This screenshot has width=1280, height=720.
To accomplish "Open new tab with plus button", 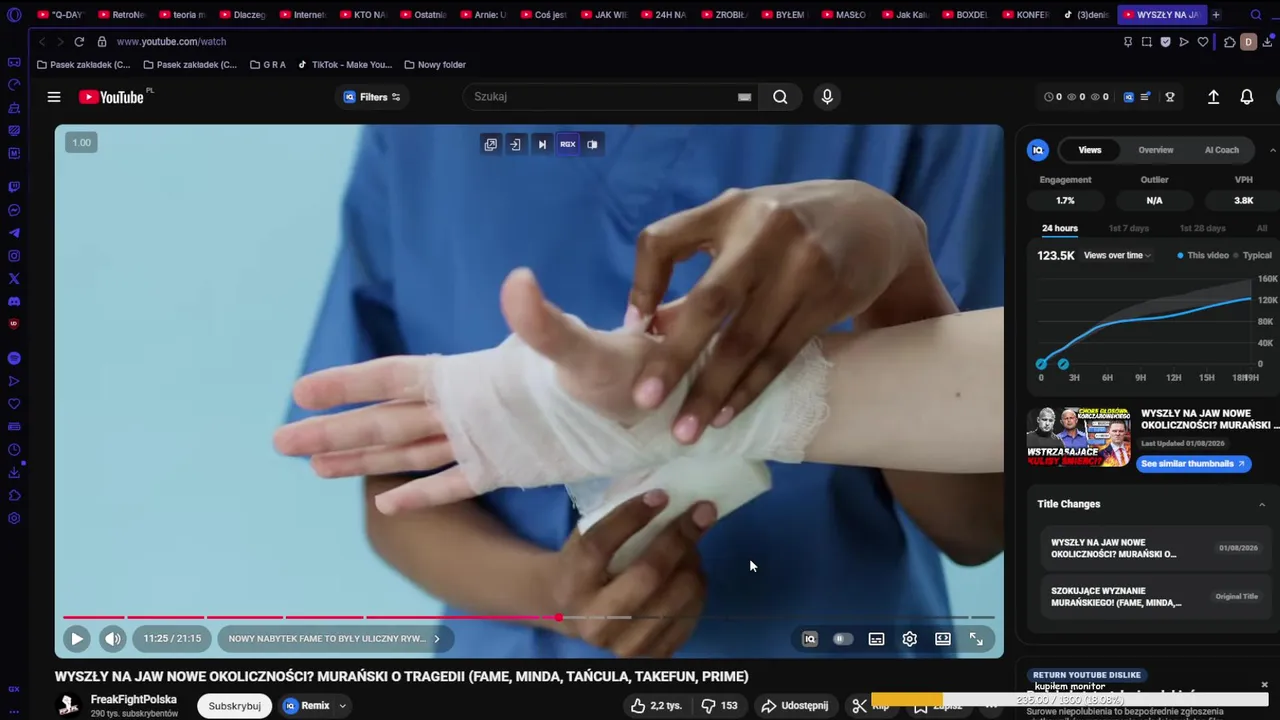I will tap(1216, 15).
